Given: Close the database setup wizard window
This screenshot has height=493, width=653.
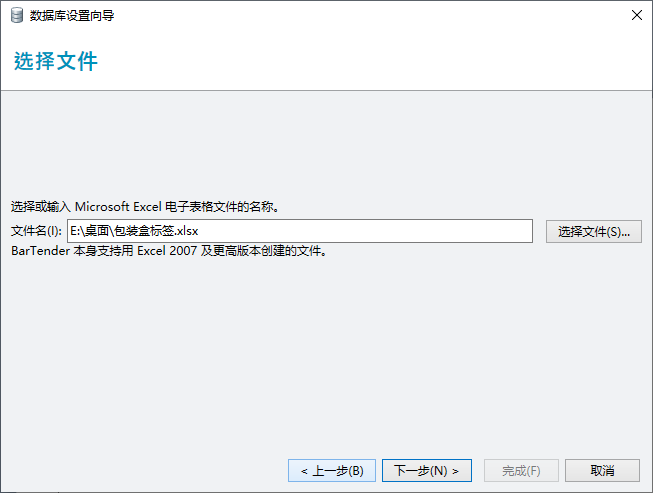Looking at the screenshot, I should [x=636, y=15].
